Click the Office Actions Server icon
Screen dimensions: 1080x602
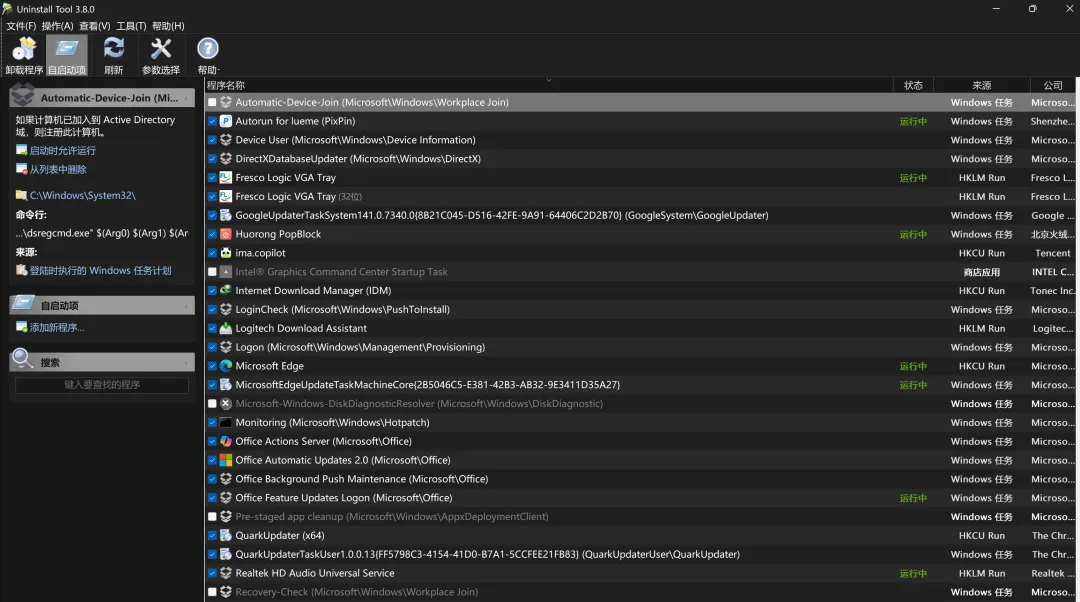point(225,442)
